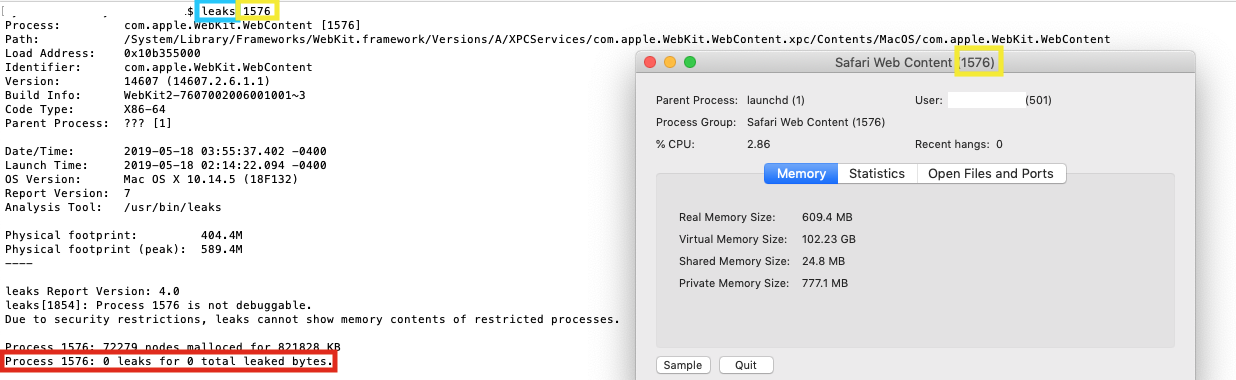The width and height of the screenshot is (1236, 380).
Task: Click the Parent Process launchd (1) value
Action: point(776,100)
